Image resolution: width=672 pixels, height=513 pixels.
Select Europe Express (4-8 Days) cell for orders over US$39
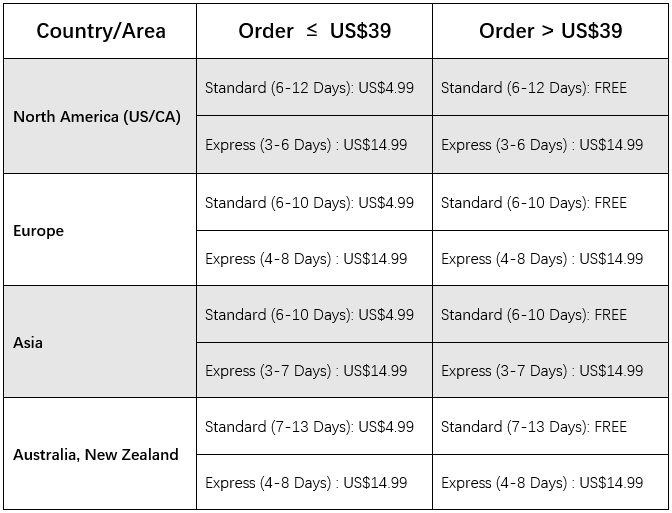(550, 258)
